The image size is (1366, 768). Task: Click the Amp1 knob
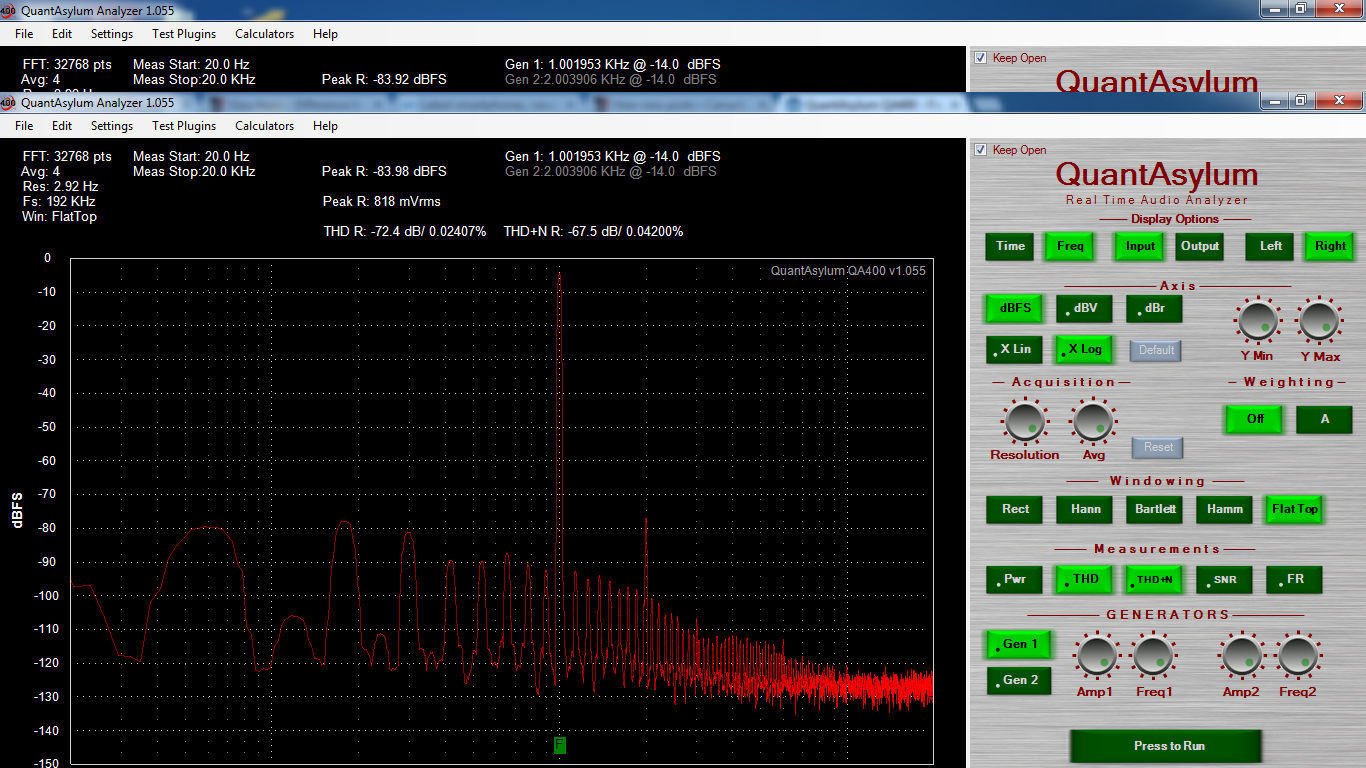click(x=1095, y=656)
